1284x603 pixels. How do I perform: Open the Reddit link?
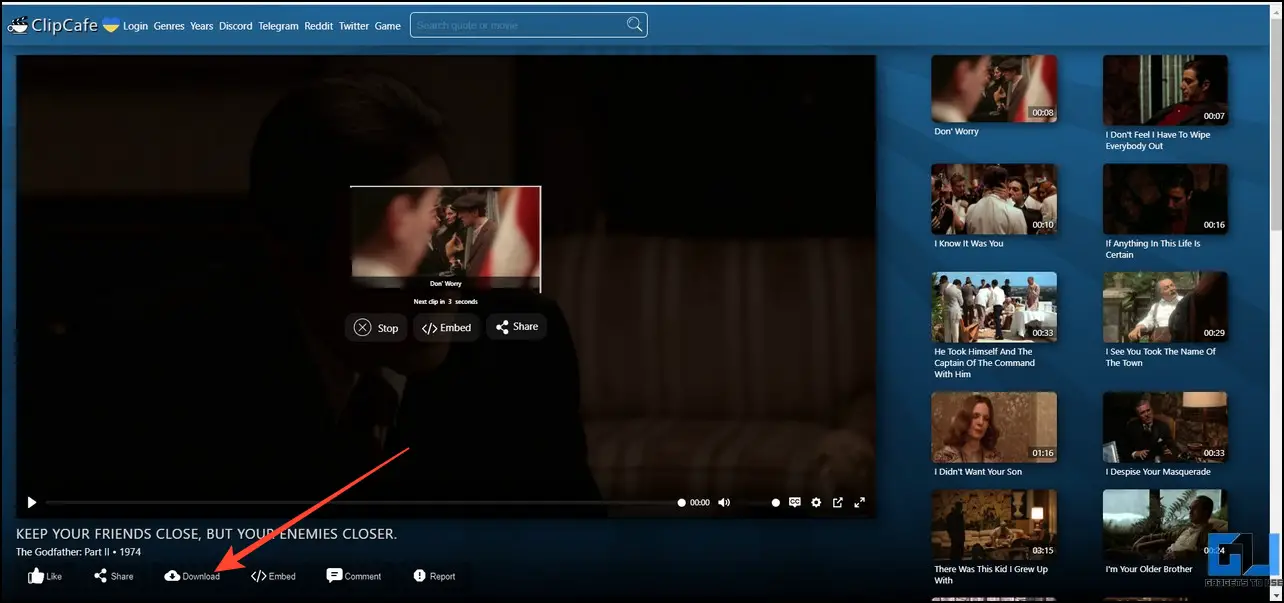pyautogui.click(x=319, y=26)
